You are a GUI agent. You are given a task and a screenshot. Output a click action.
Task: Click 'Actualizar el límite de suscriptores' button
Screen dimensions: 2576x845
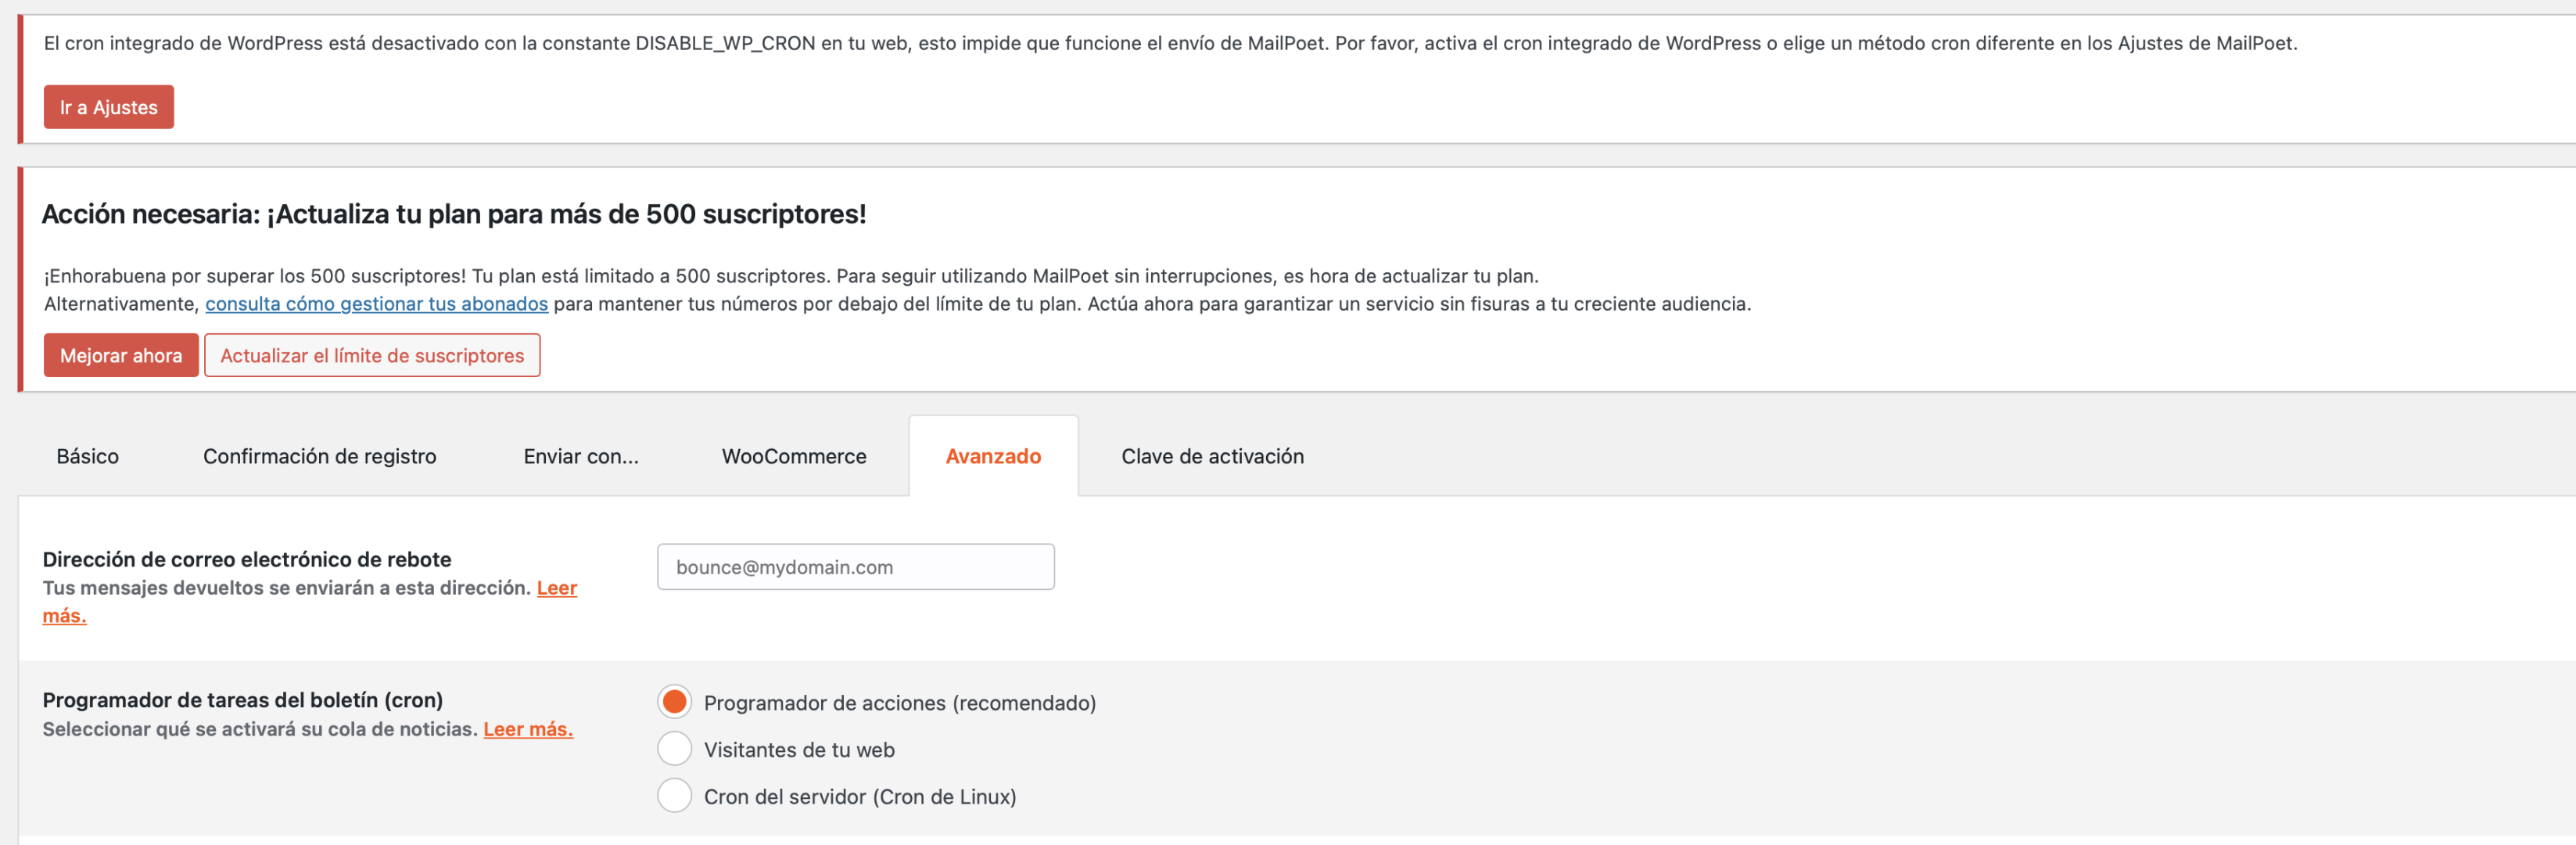pyautogui.click(x=372, y=355)
